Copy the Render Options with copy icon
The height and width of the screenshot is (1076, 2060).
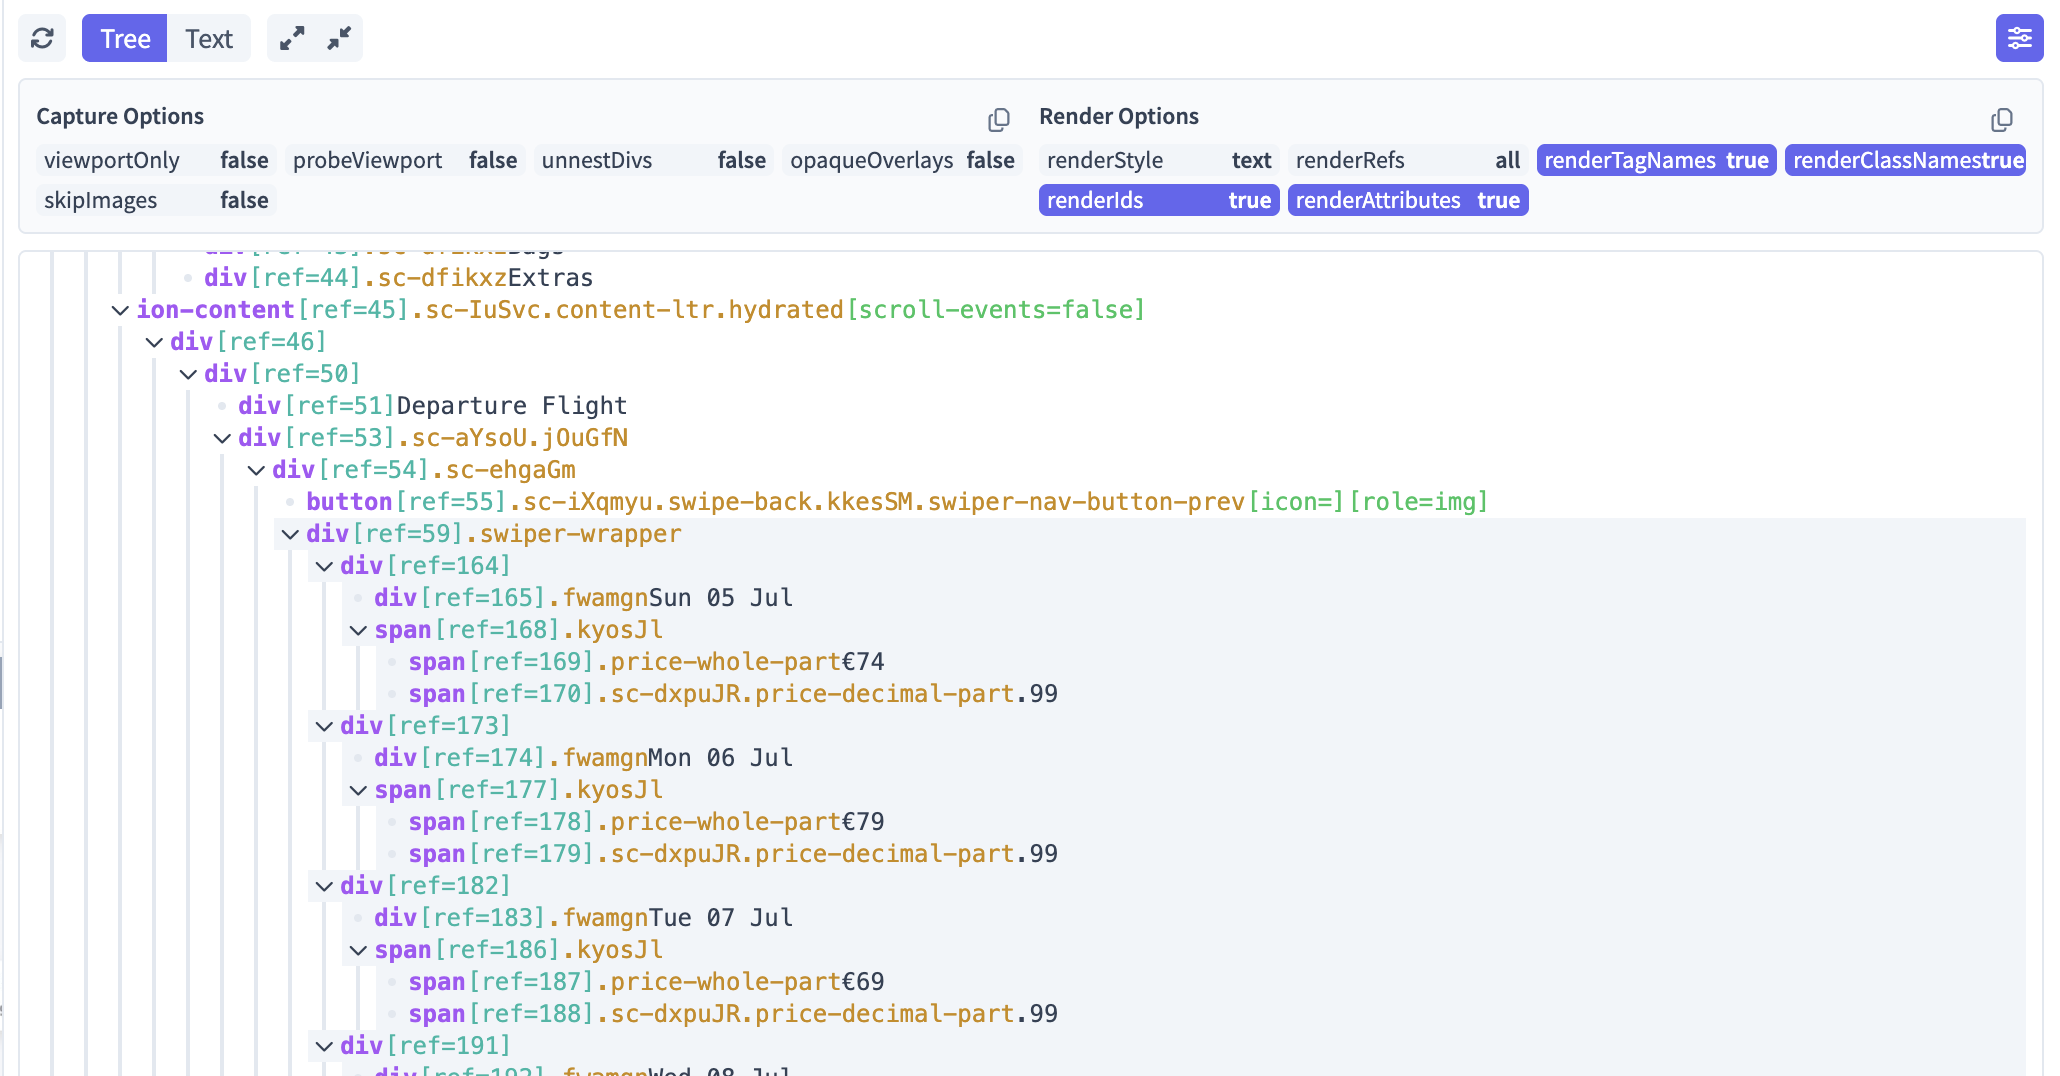(2002, 120)
